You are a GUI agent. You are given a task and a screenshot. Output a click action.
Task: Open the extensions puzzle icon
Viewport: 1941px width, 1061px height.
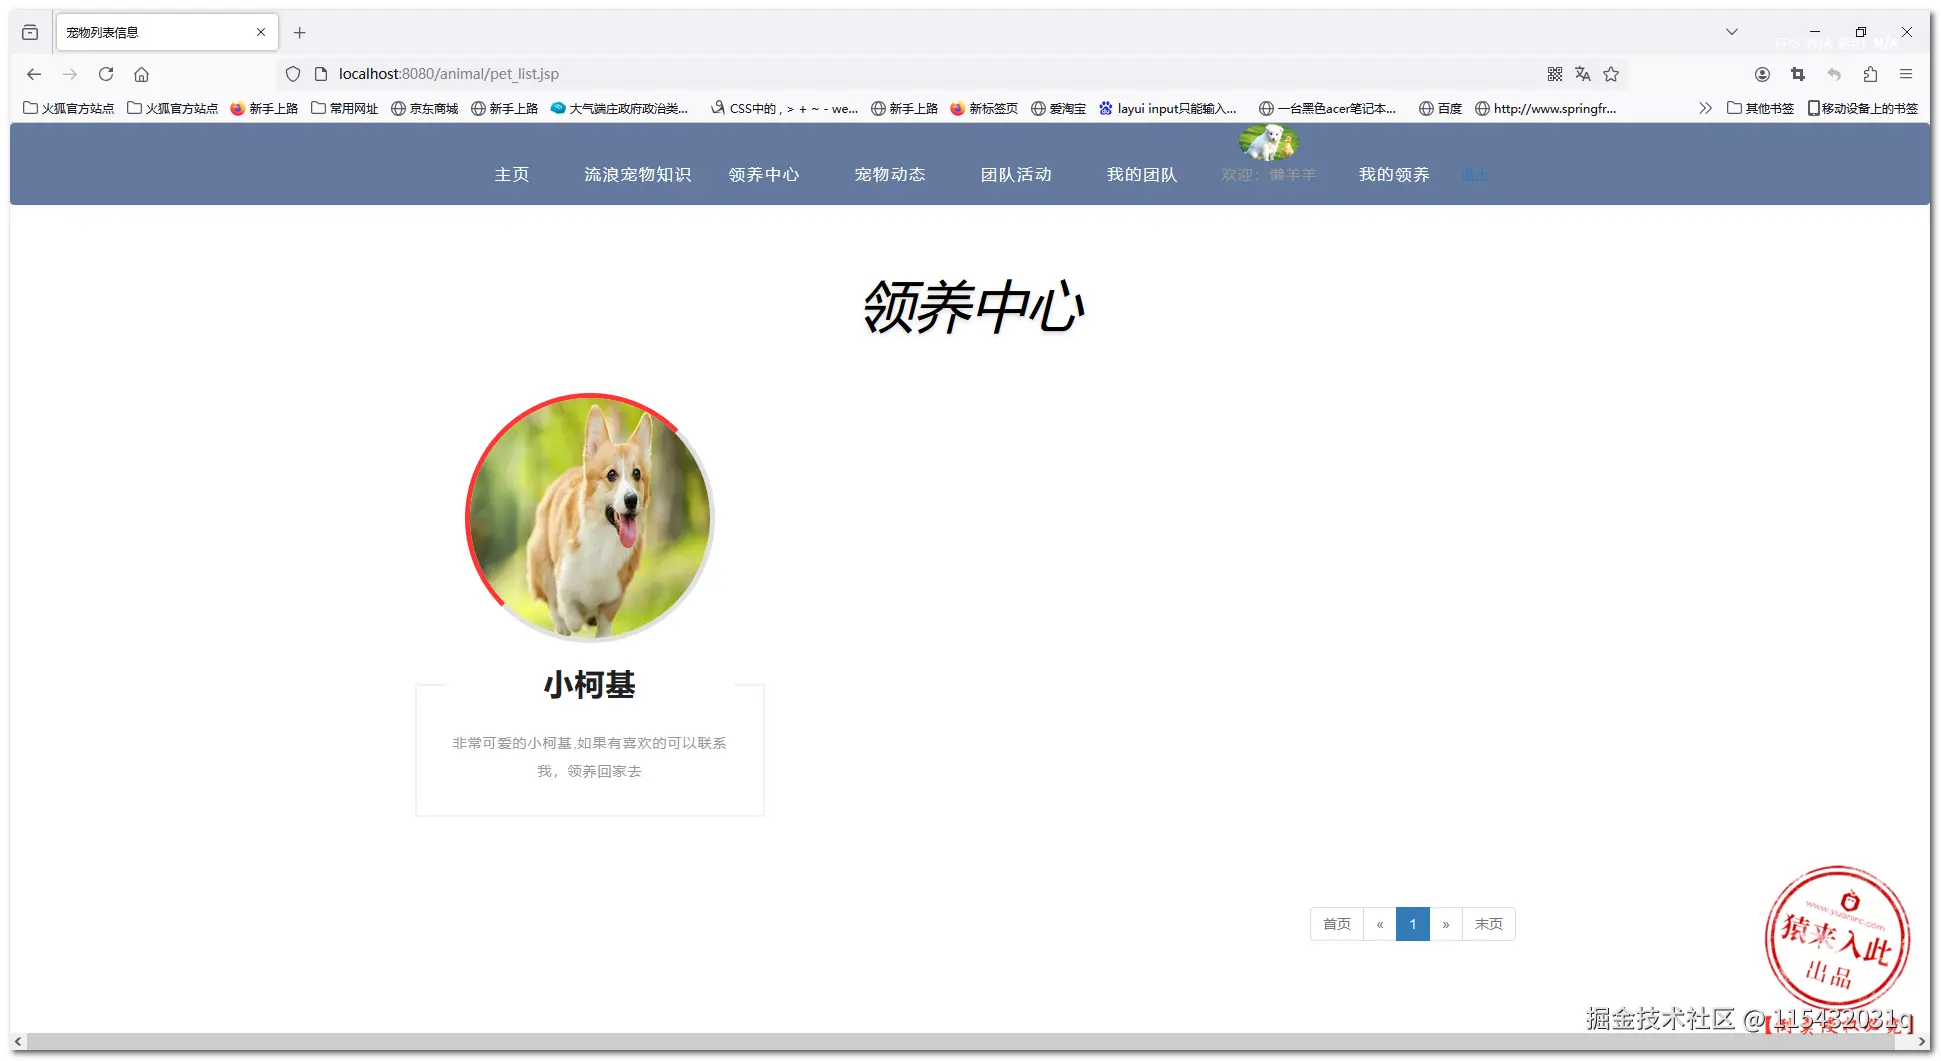1871,74
